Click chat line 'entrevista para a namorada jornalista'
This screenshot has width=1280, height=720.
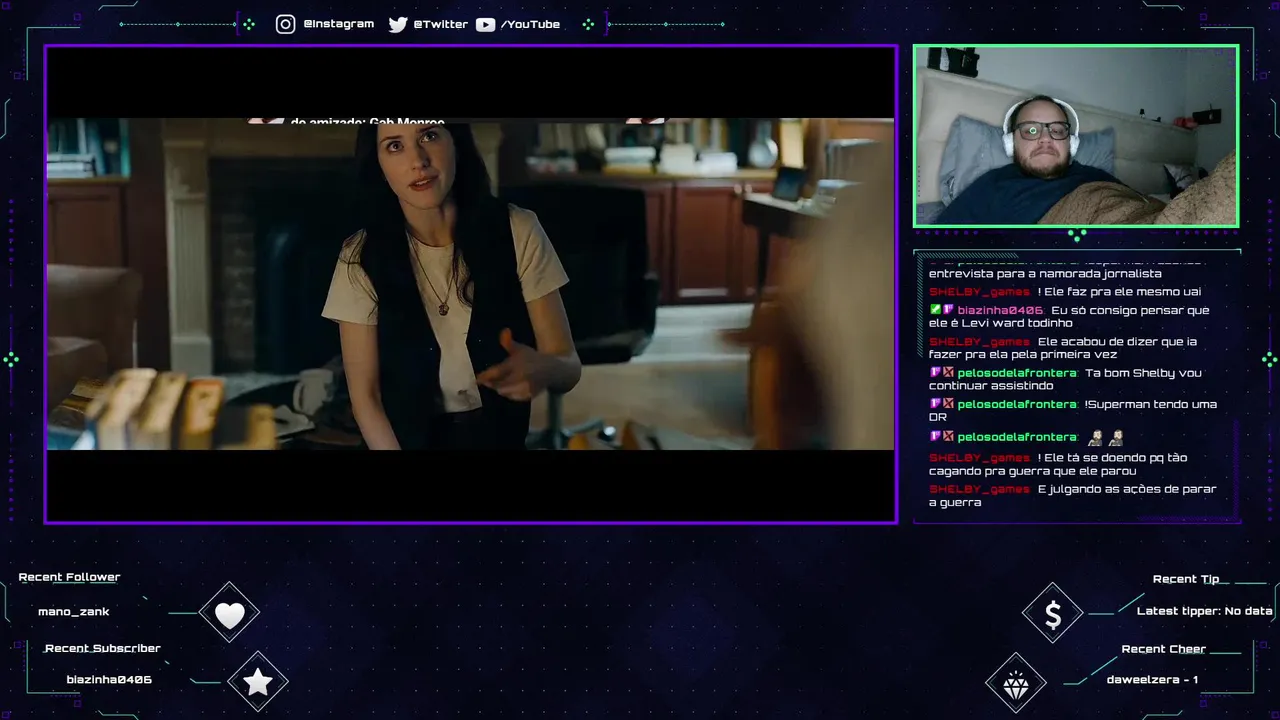tap(1045, 273)
